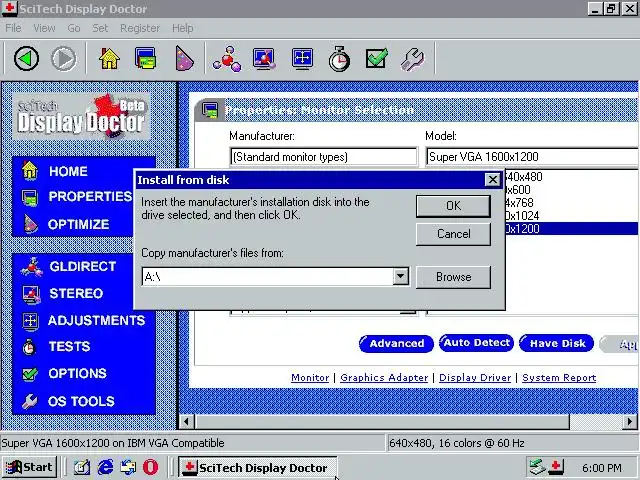Viewport: 640px width, 480px height.
Task: Open GLDIRECT in the sidebar
Action: coord(82,267)
